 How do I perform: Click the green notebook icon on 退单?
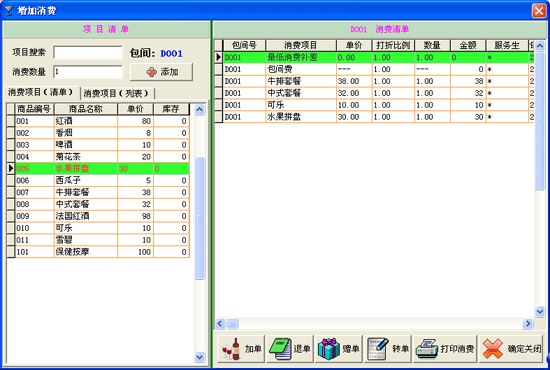[280, 349]
